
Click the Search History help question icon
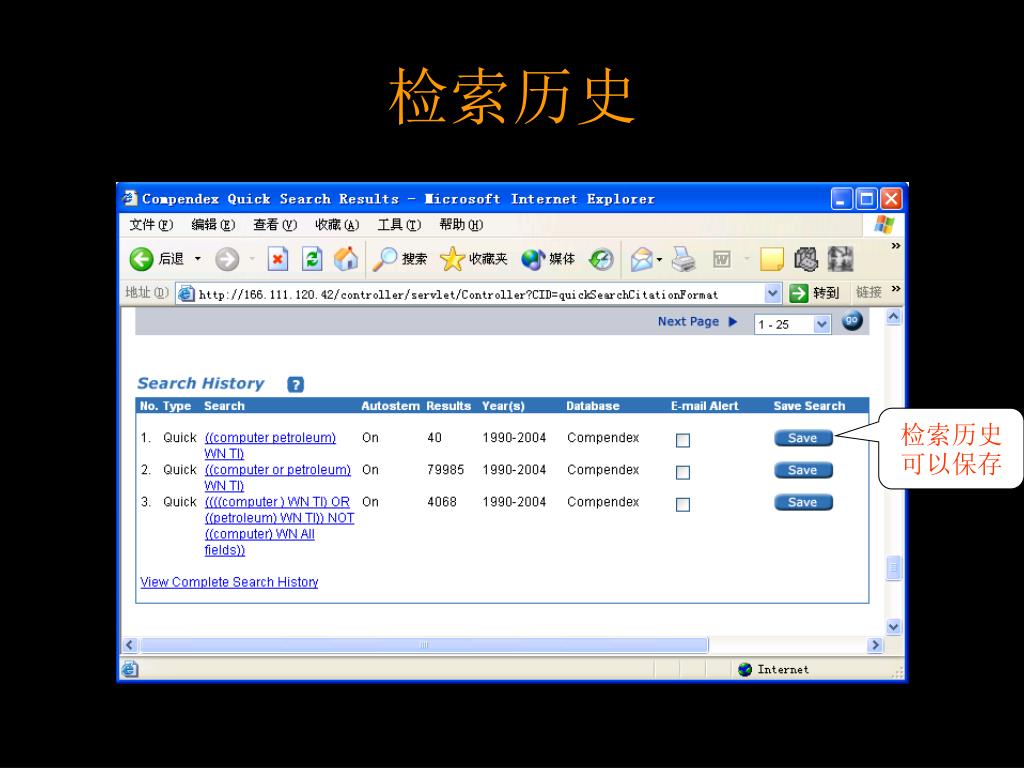coord(295,385)
